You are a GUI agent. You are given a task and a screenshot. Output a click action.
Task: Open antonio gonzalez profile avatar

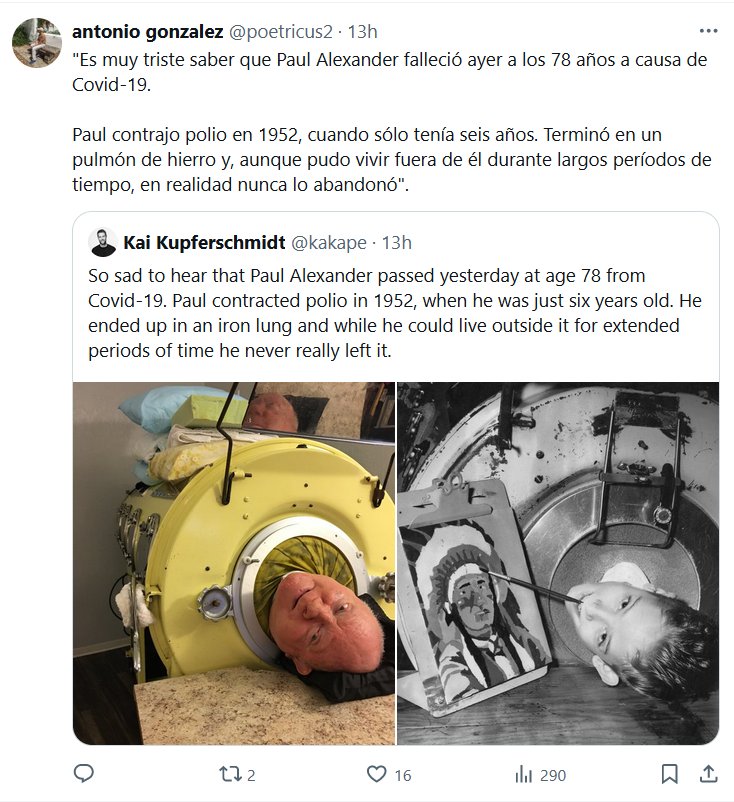[37, 43]
